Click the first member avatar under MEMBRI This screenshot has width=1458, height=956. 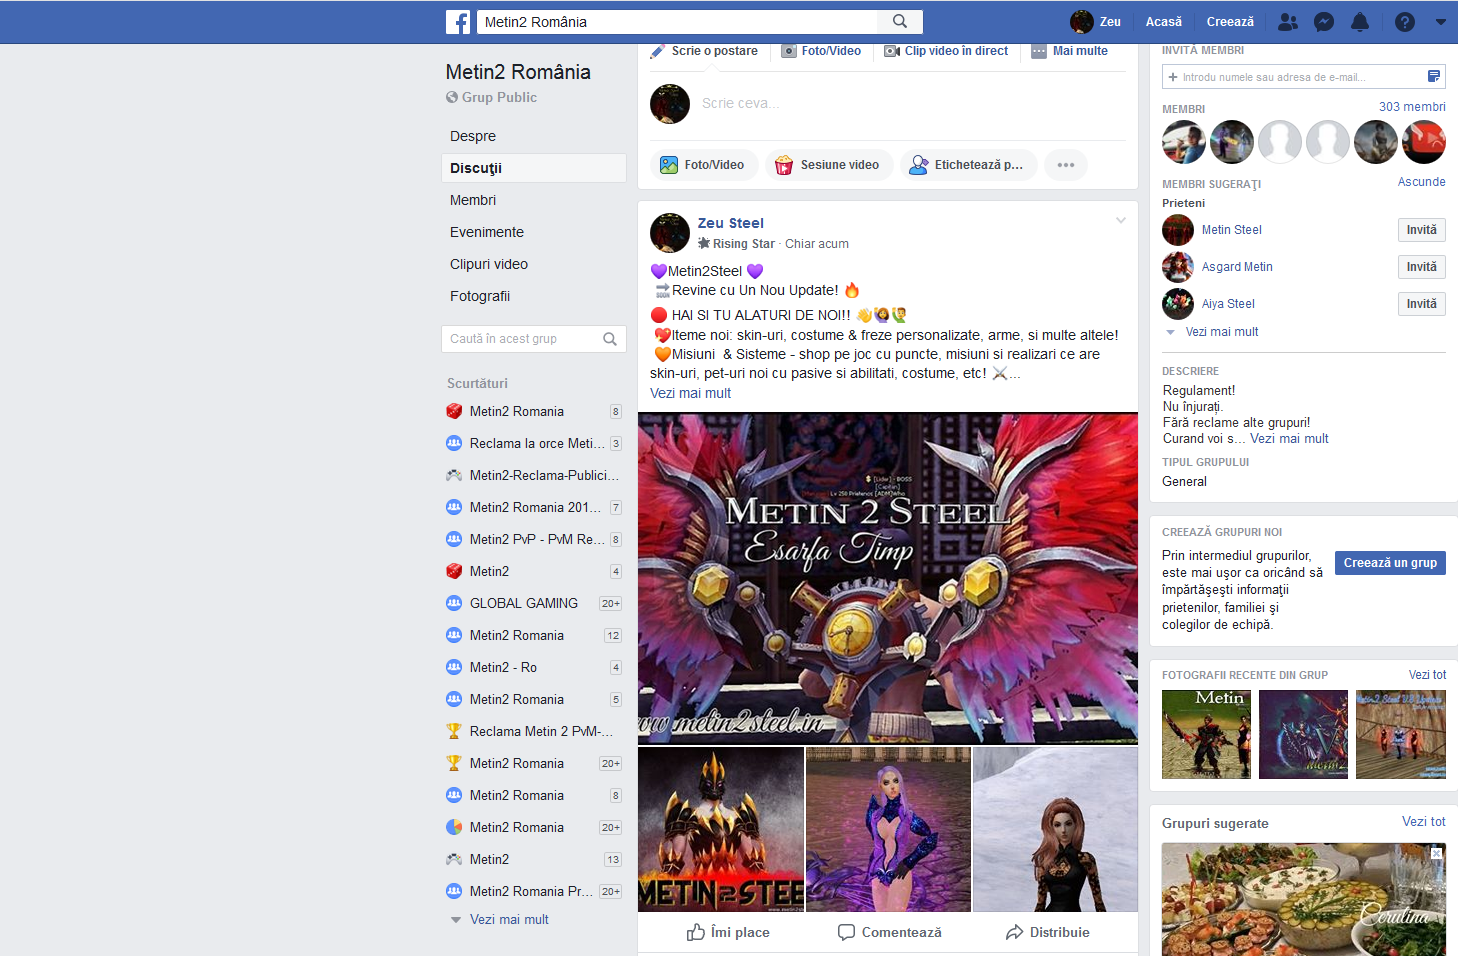(x=1184, y=142)
